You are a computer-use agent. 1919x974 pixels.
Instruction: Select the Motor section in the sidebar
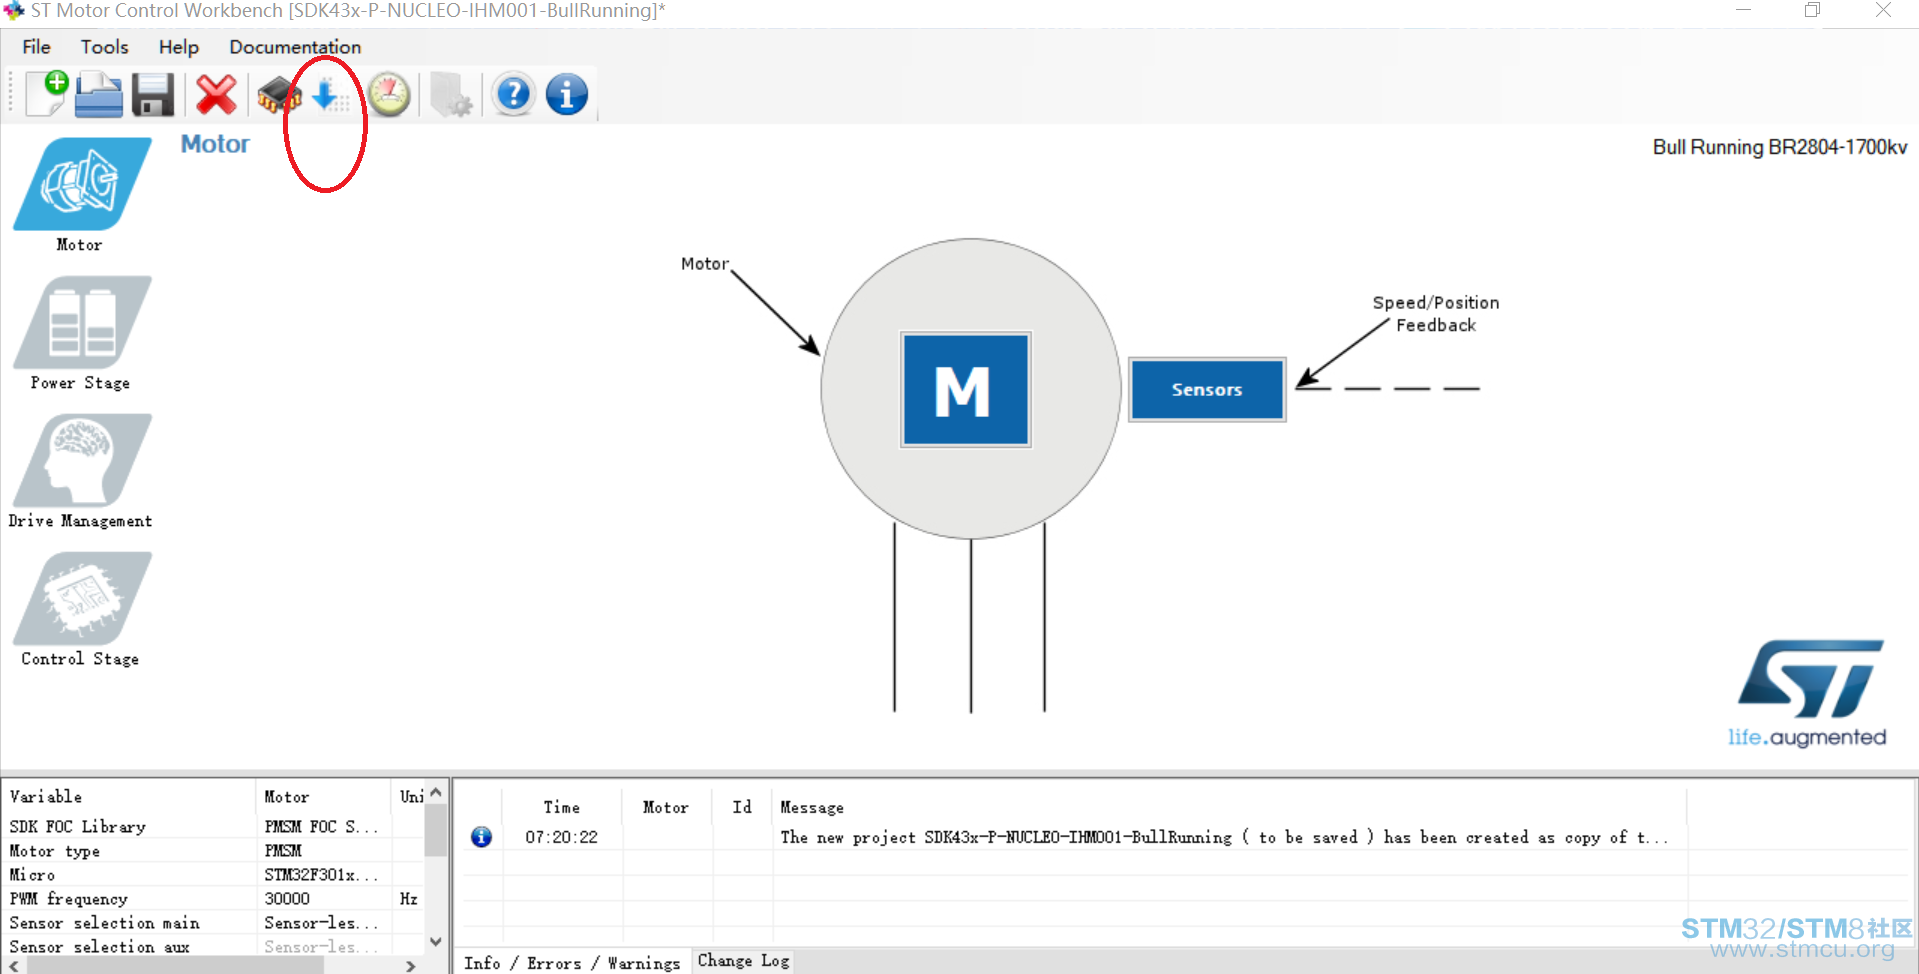click(80, 195)
